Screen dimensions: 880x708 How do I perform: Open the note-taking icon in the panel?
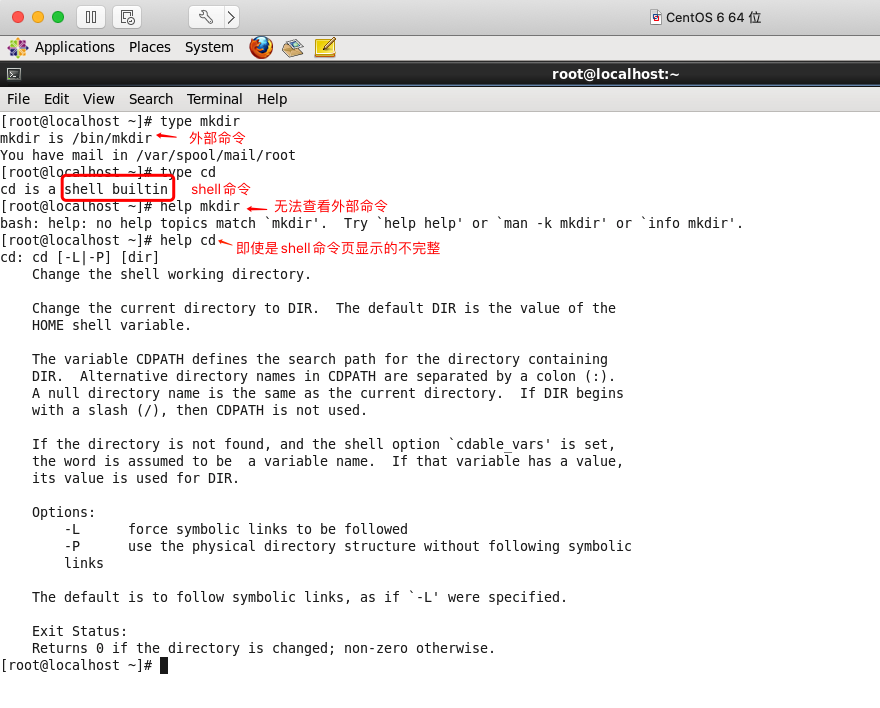pyautogui.click(x=326, y=48)
